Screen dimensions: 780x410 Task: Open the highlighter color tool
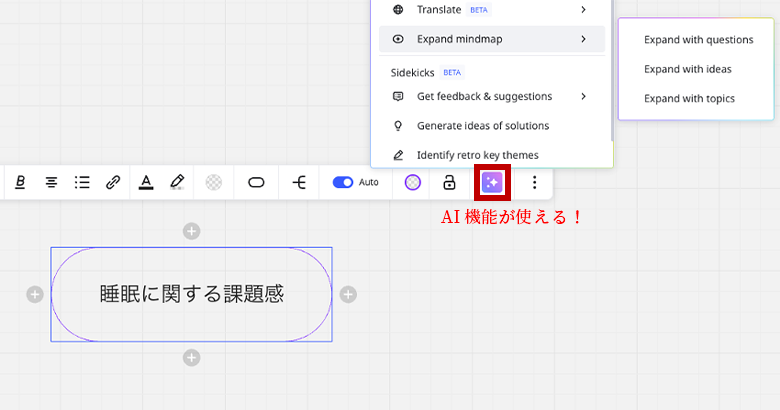(177, 182)
